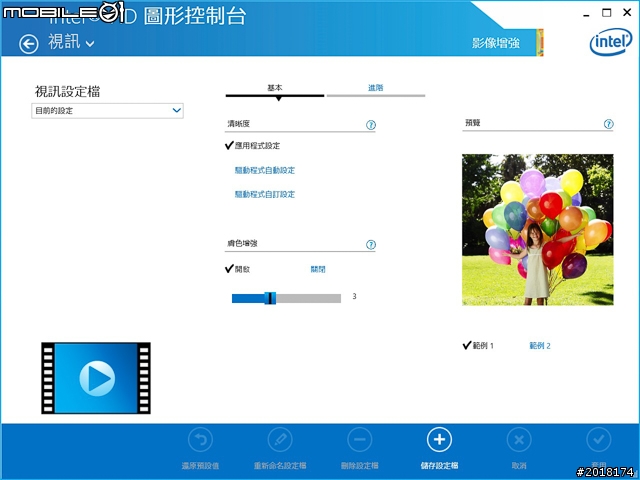Viewport: 640px width, 480px height.
Task: Go back with the circular arrow icon
Action: [x=29, y=44]
